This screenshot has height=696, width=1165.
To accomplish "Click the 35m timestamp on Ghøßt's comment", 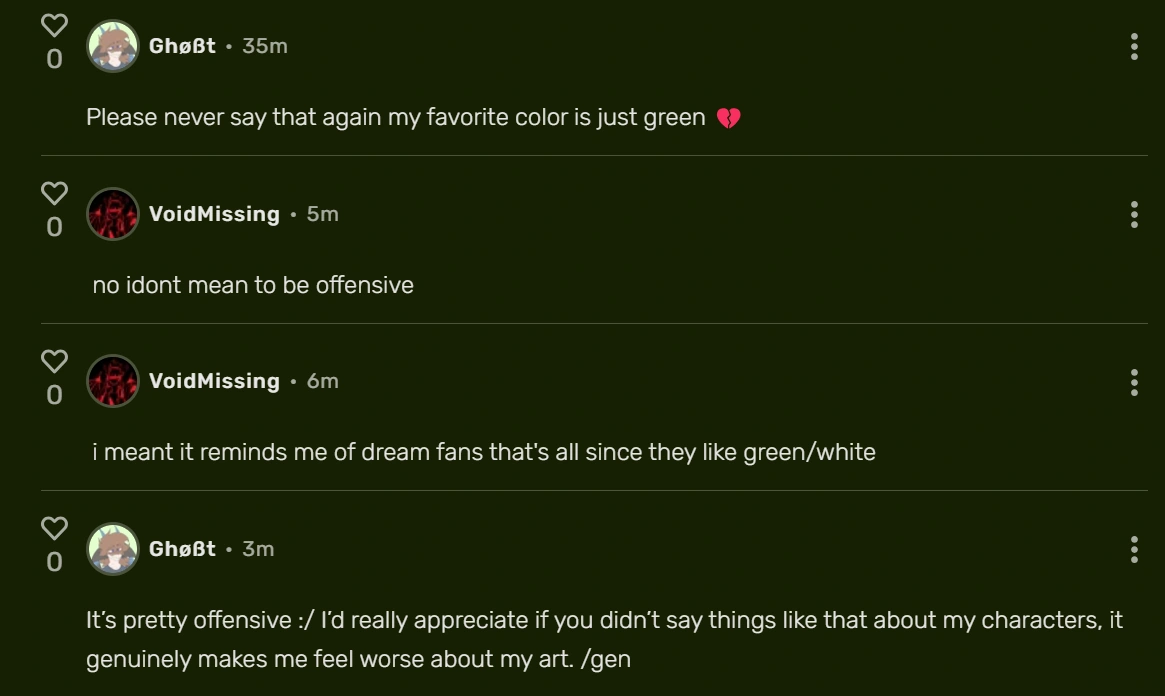I will pos(264,45).
